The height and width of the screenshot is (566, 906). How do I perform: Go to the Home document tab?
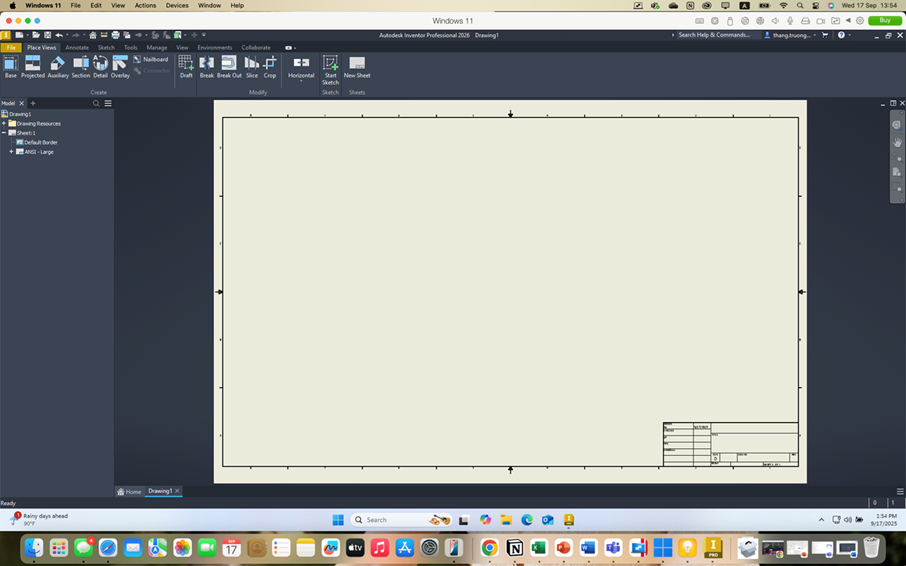click(129, 491)
